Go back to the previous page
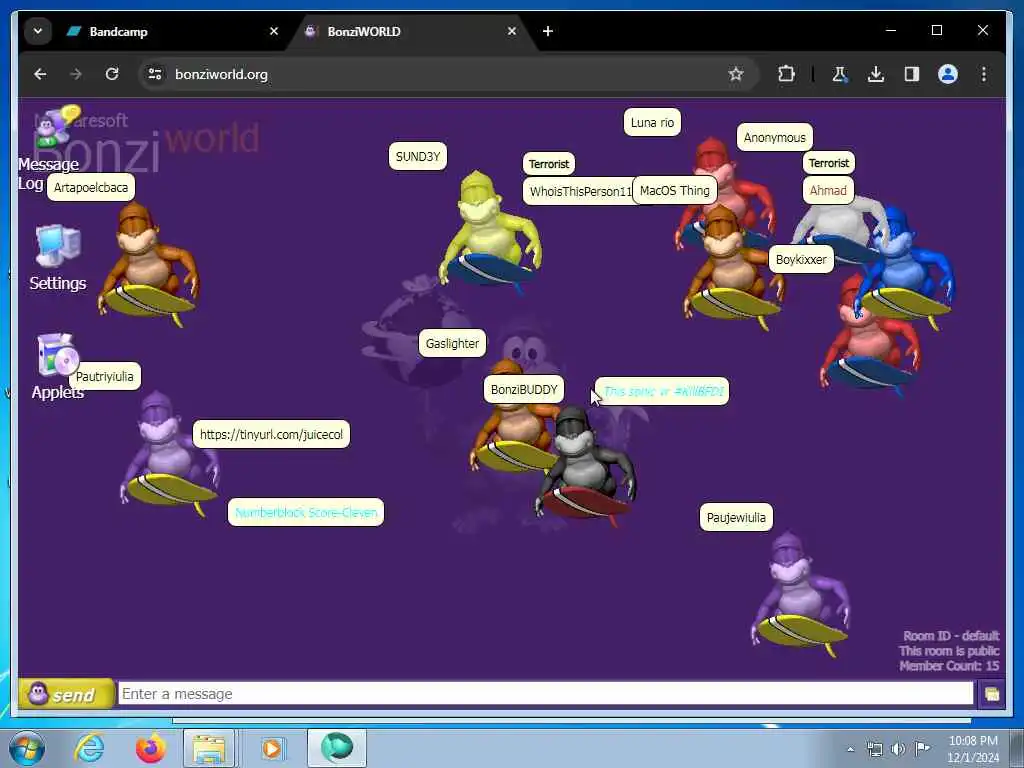The image size is (1024, 768). click(x=40, y=74)
